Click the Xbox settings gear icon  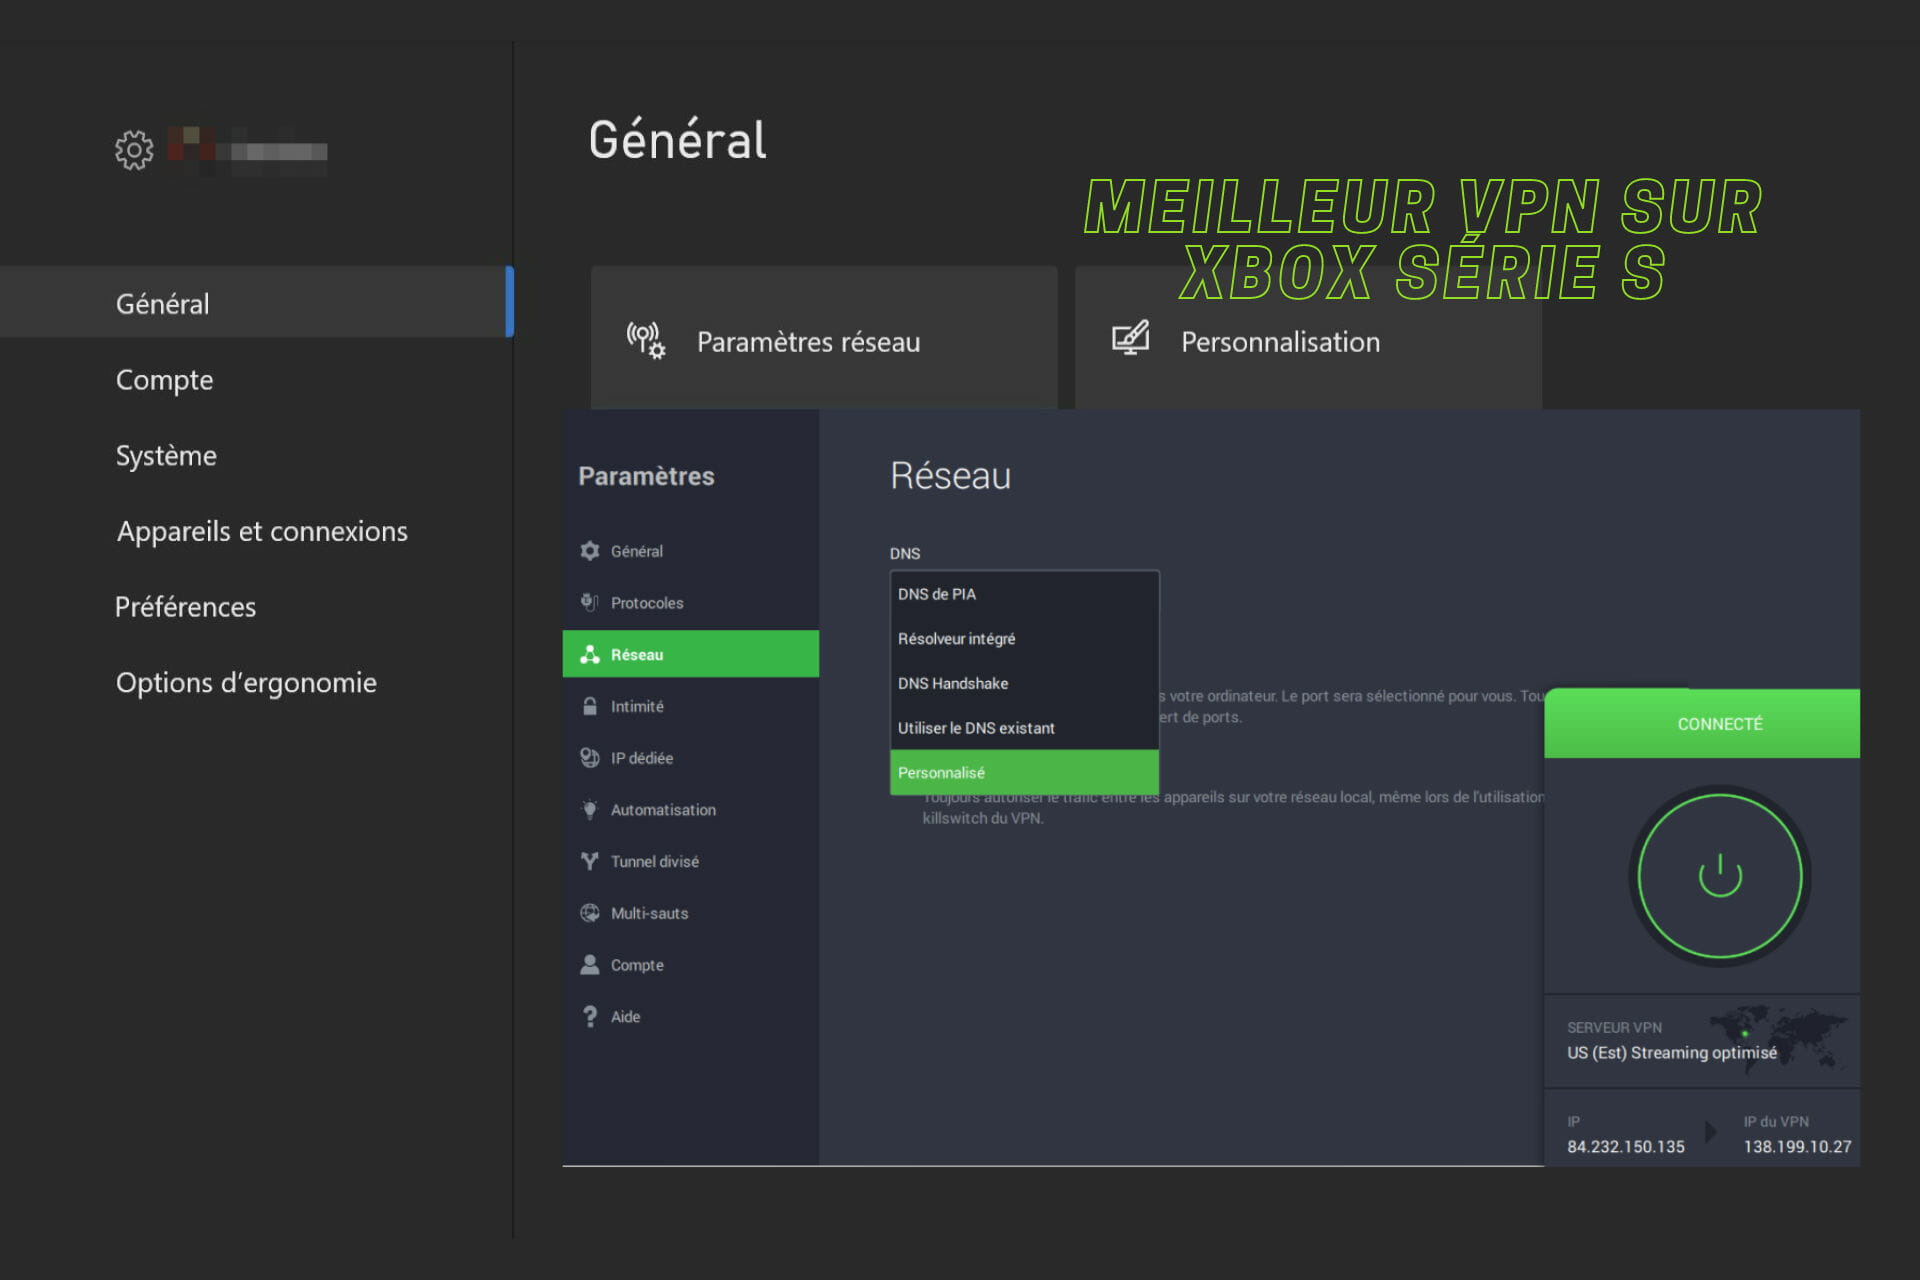[x=134, y=150]
